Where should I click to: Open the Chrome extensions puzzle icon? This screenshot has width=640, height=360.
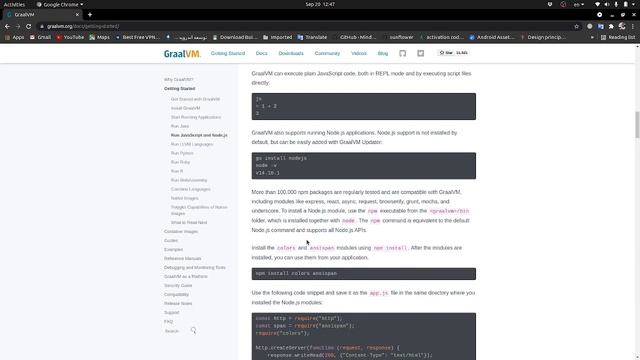tap(611, 26)
